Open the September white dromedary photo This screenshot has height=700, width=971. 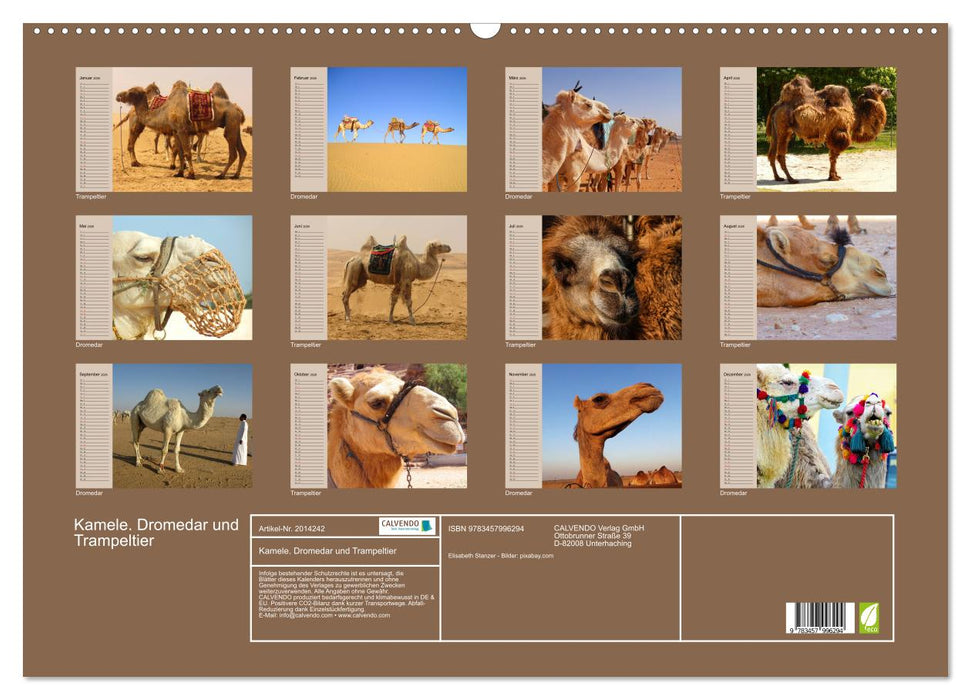(182, 425)
